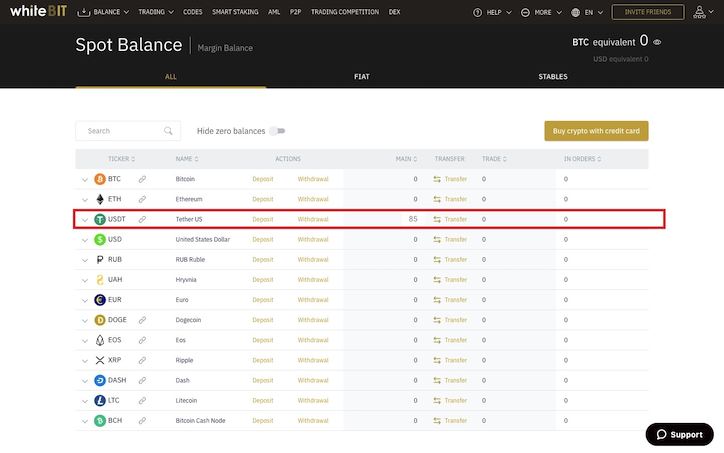Open TRADING COMPETITION page
This screenshot has width=724, height=453.
point(345,12)
